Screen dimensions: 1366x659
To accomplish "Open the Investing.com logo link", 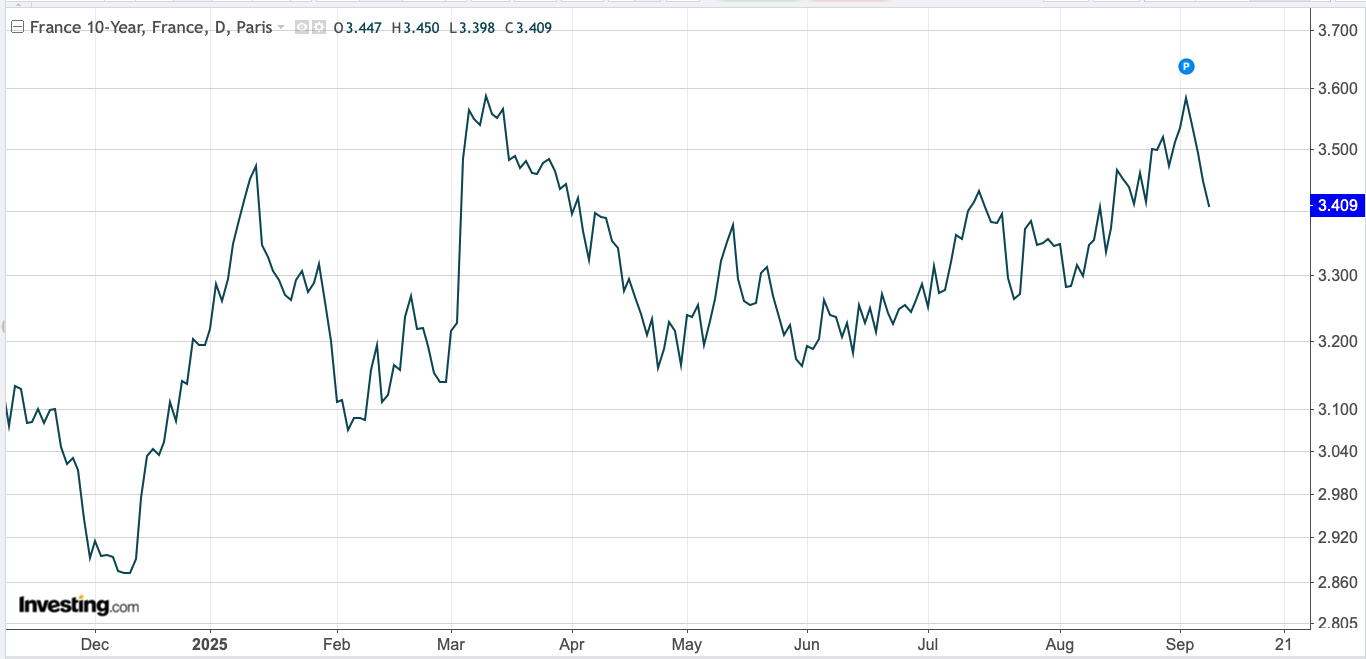I will tap(78, 605).
